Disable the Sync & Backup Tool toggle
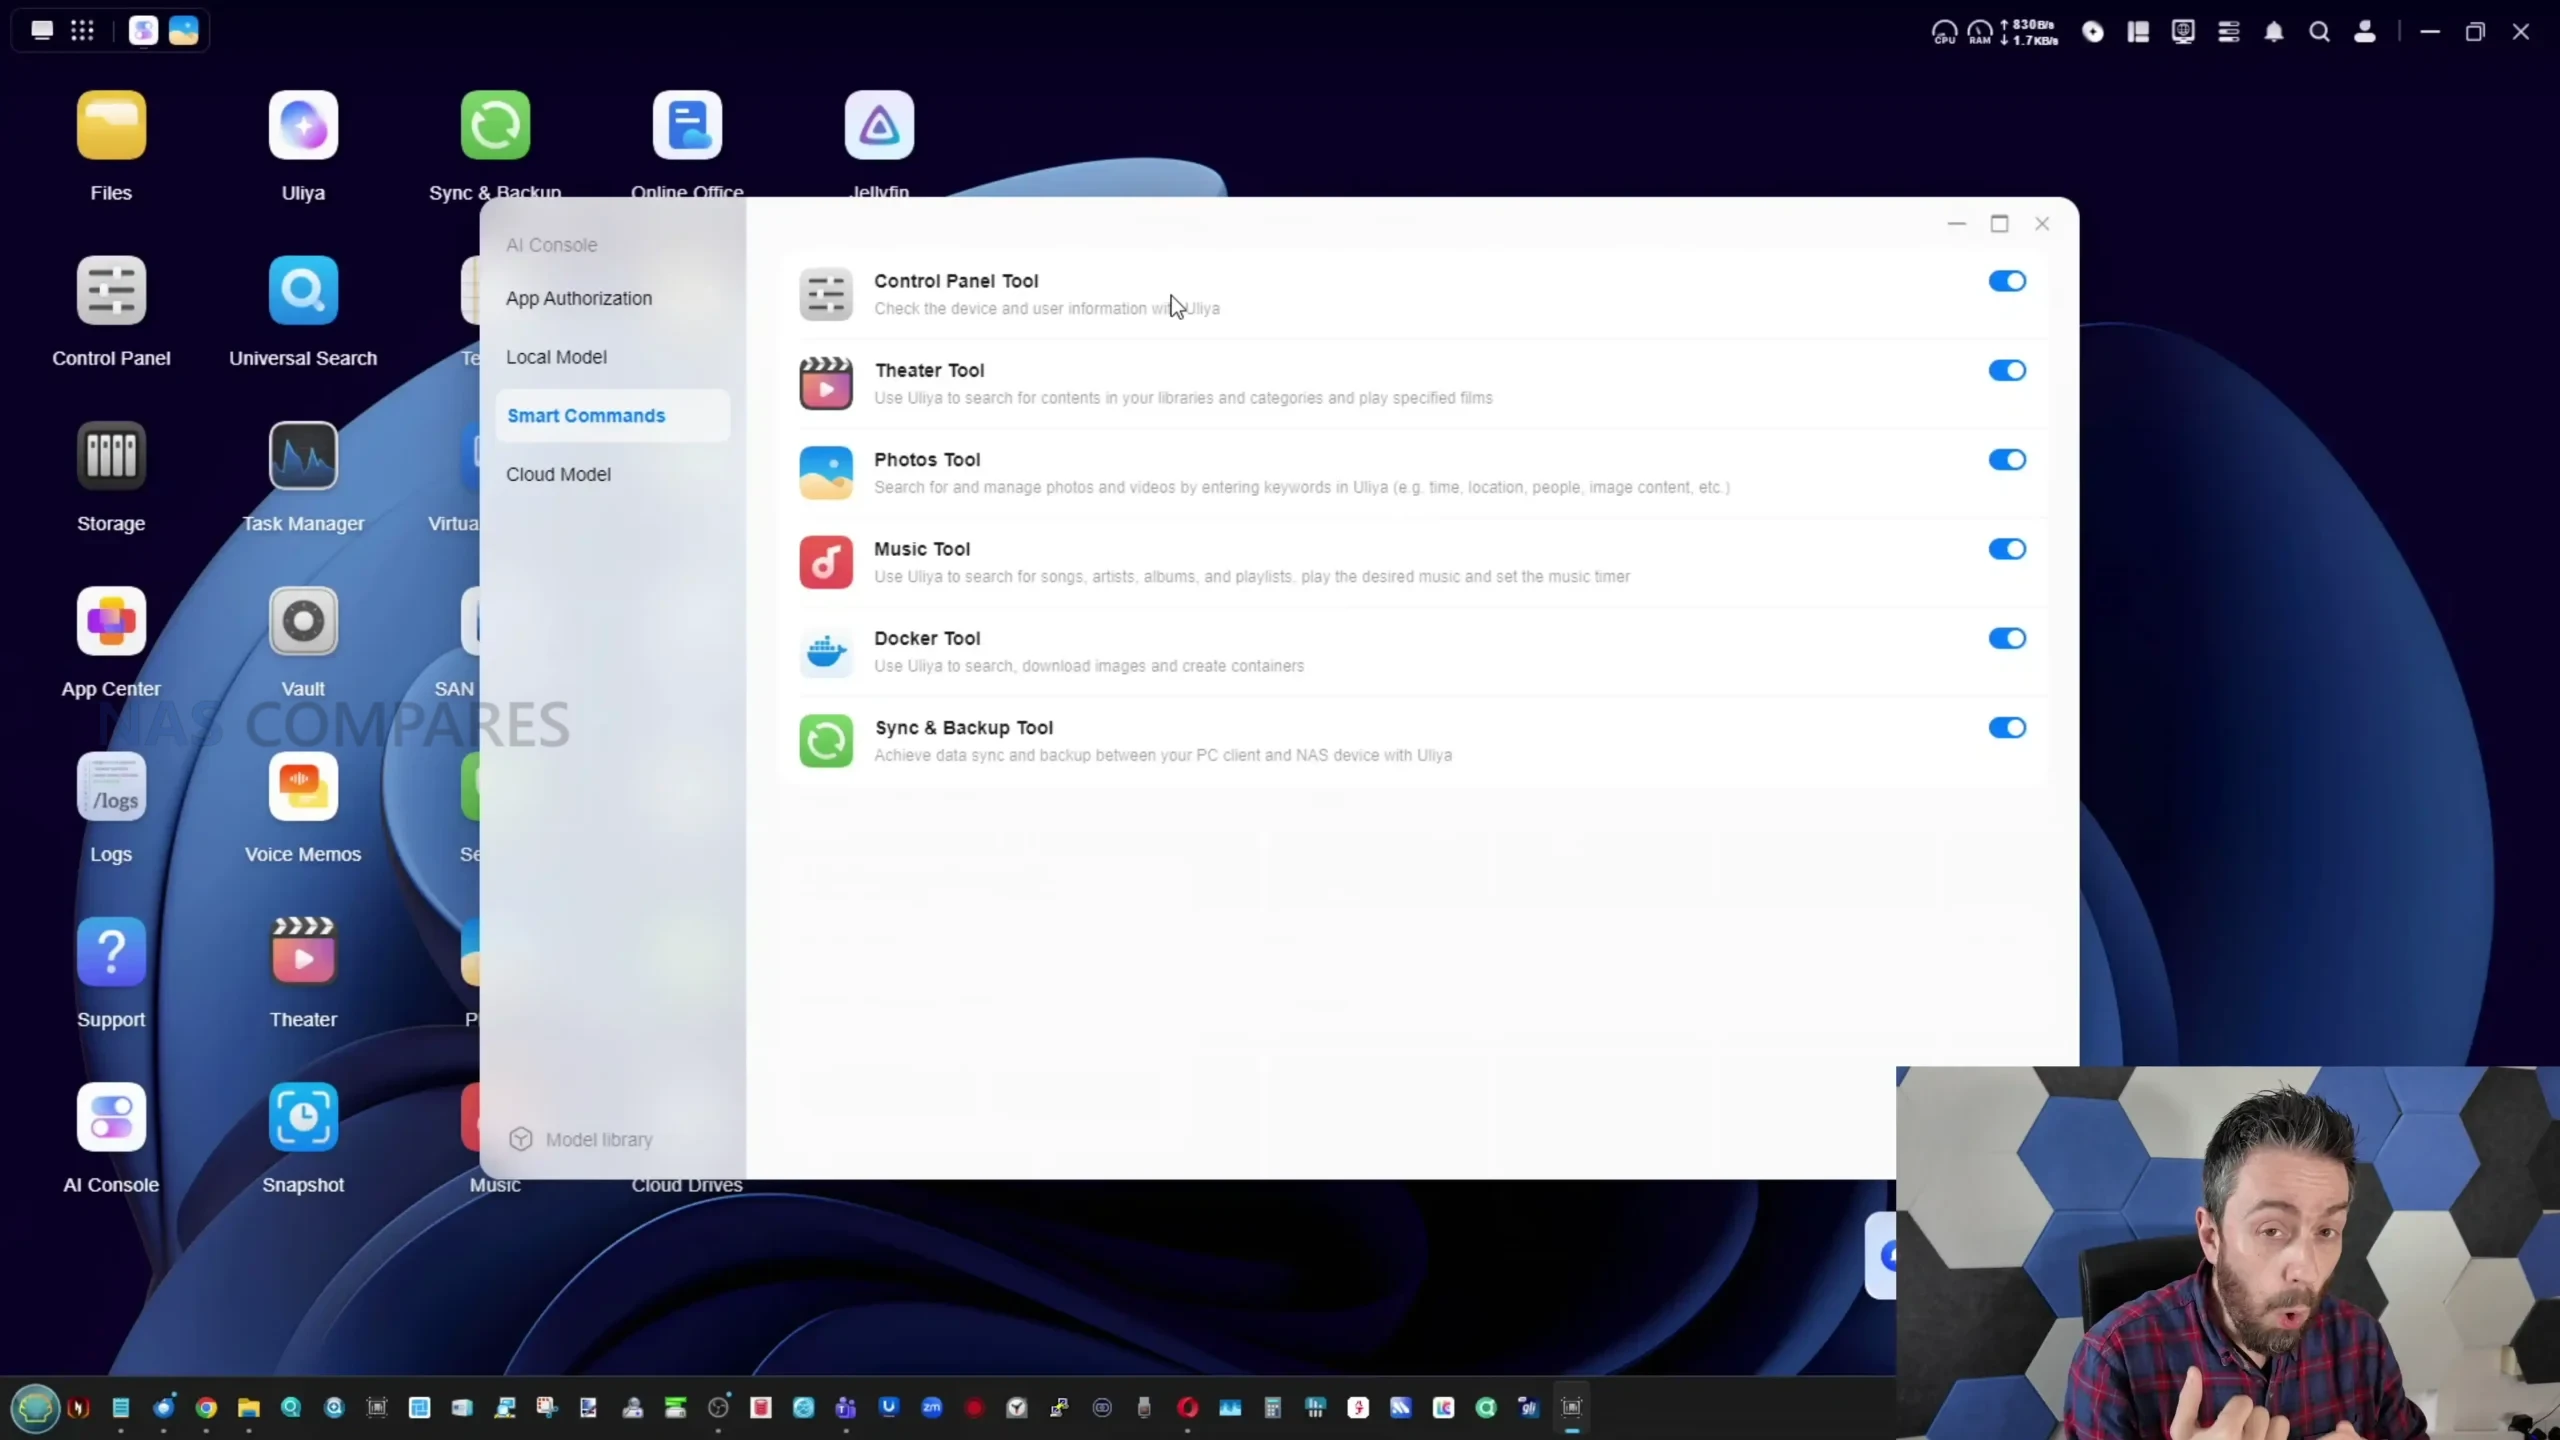Viewport: 2560px width, 1440px height. 2006,728
